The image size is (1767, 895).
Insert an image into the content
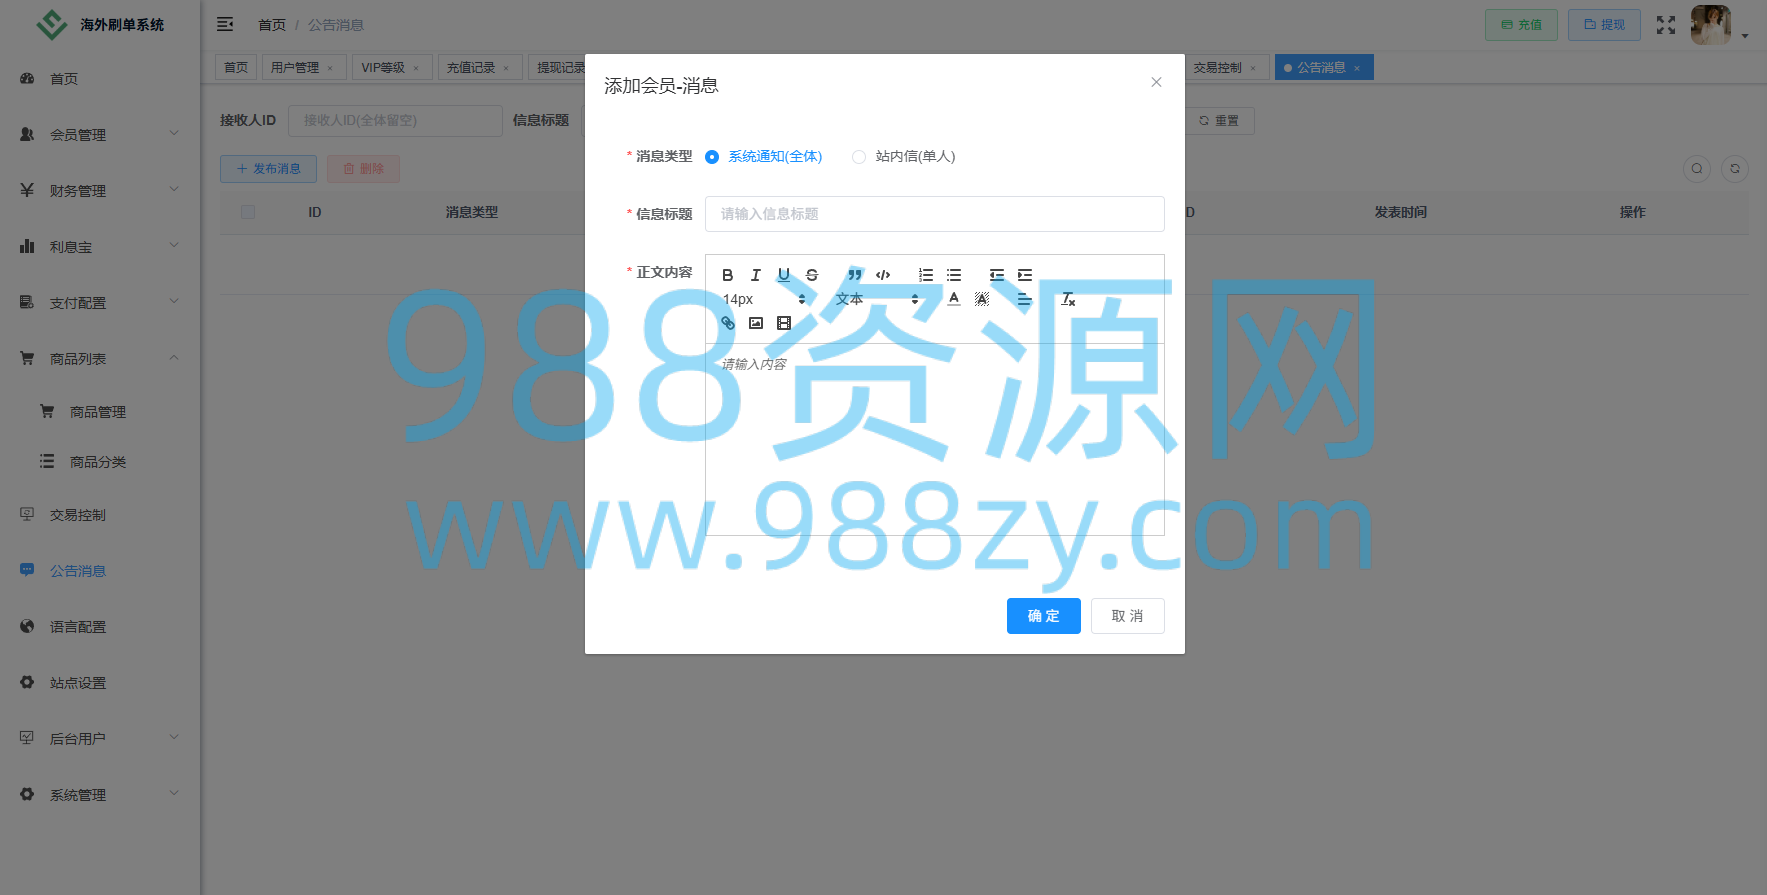click(x=756, y=323)
